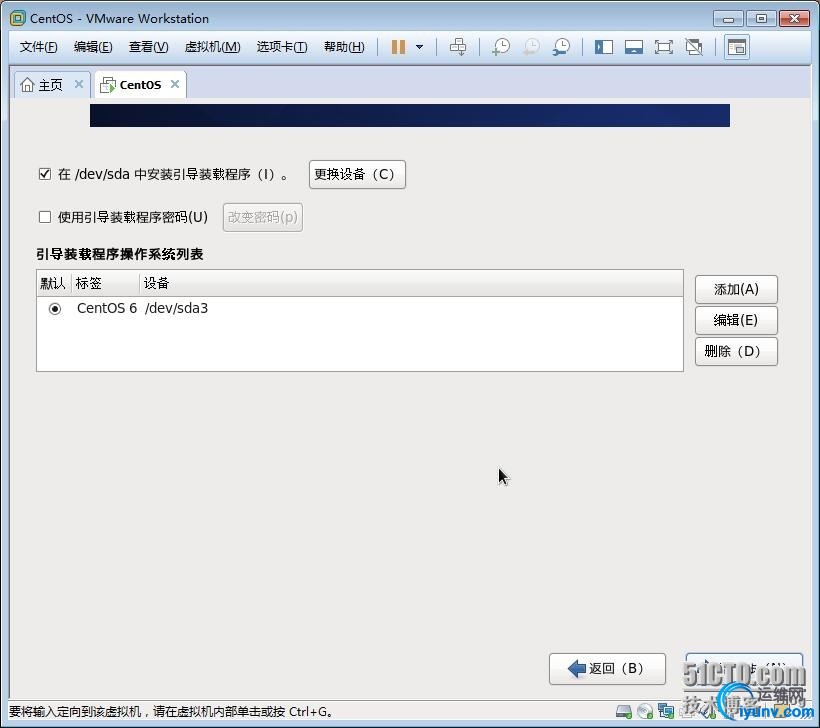Click the revert to snapshot icon

531,47
